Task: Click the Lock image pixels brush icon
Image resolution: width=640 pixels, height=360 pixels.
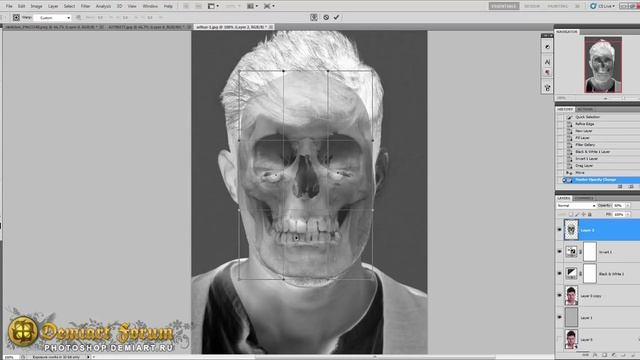Action: 577,214
